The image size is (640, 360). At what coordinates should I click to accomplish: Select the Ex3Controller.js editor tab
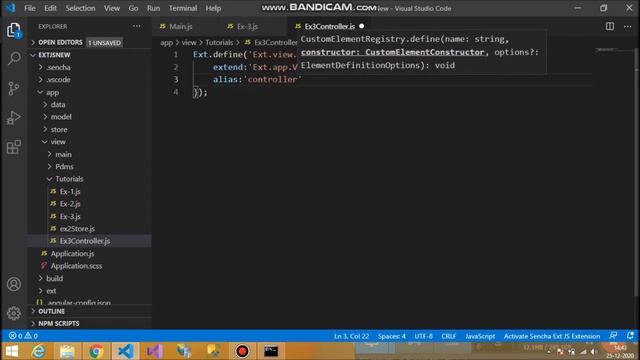329,26
